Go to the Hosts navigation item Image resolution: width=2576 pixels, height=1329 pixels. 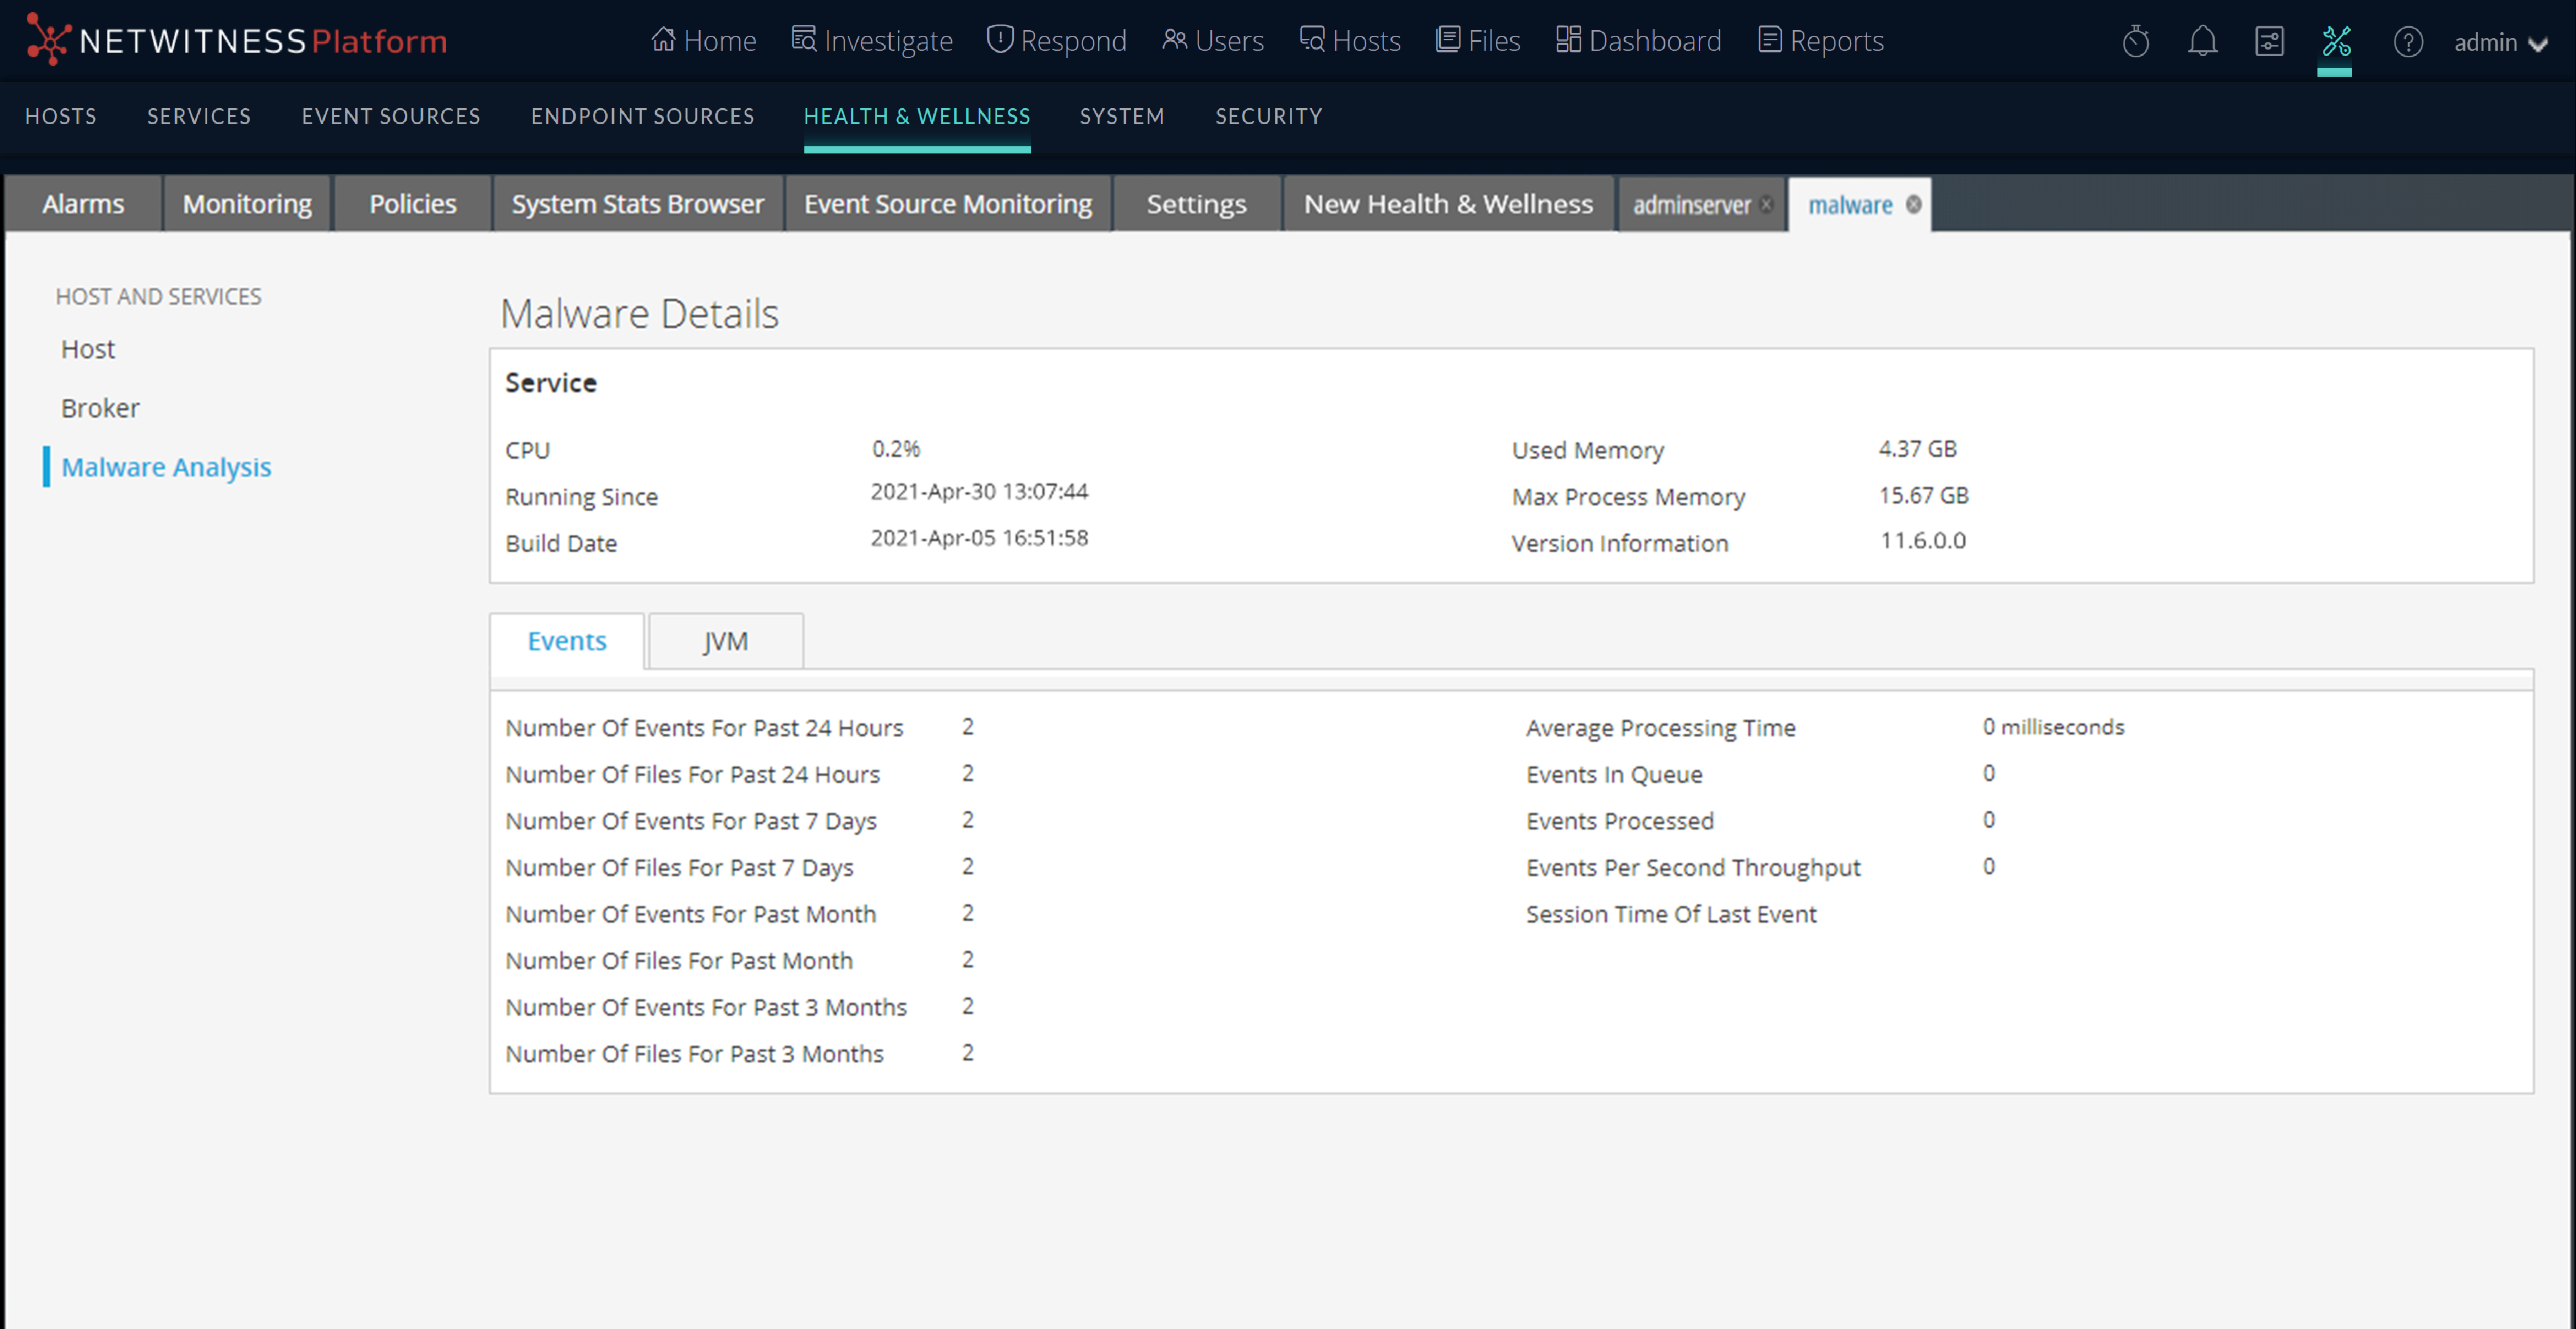pyautogui.click(x=1350, y=40)
